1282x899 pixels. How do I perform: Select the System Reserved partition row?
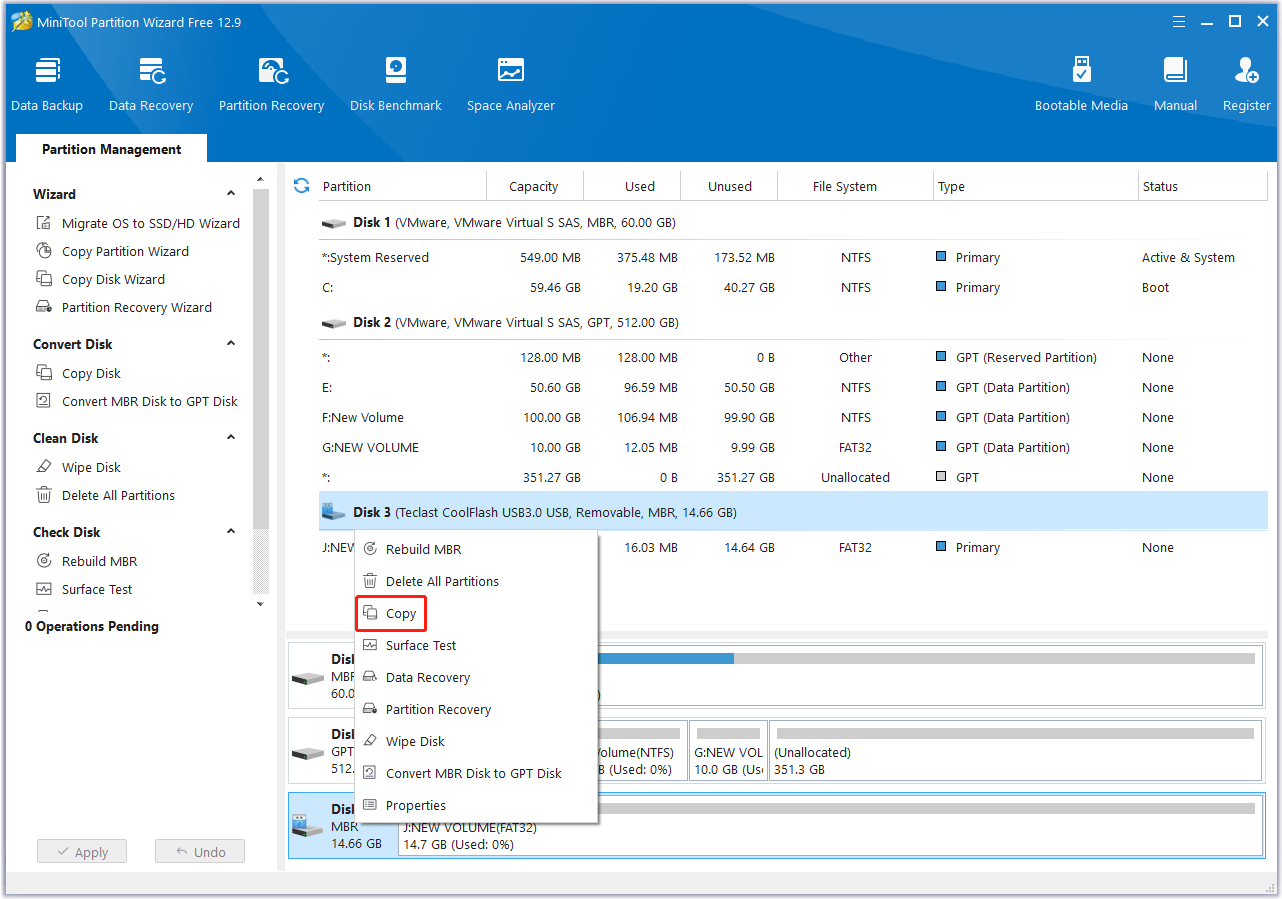(x=793, y=257)
